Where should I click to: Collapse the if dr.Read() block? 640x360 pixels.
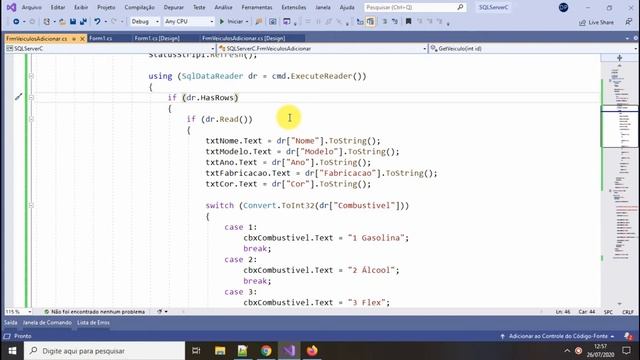click(31, 119)
